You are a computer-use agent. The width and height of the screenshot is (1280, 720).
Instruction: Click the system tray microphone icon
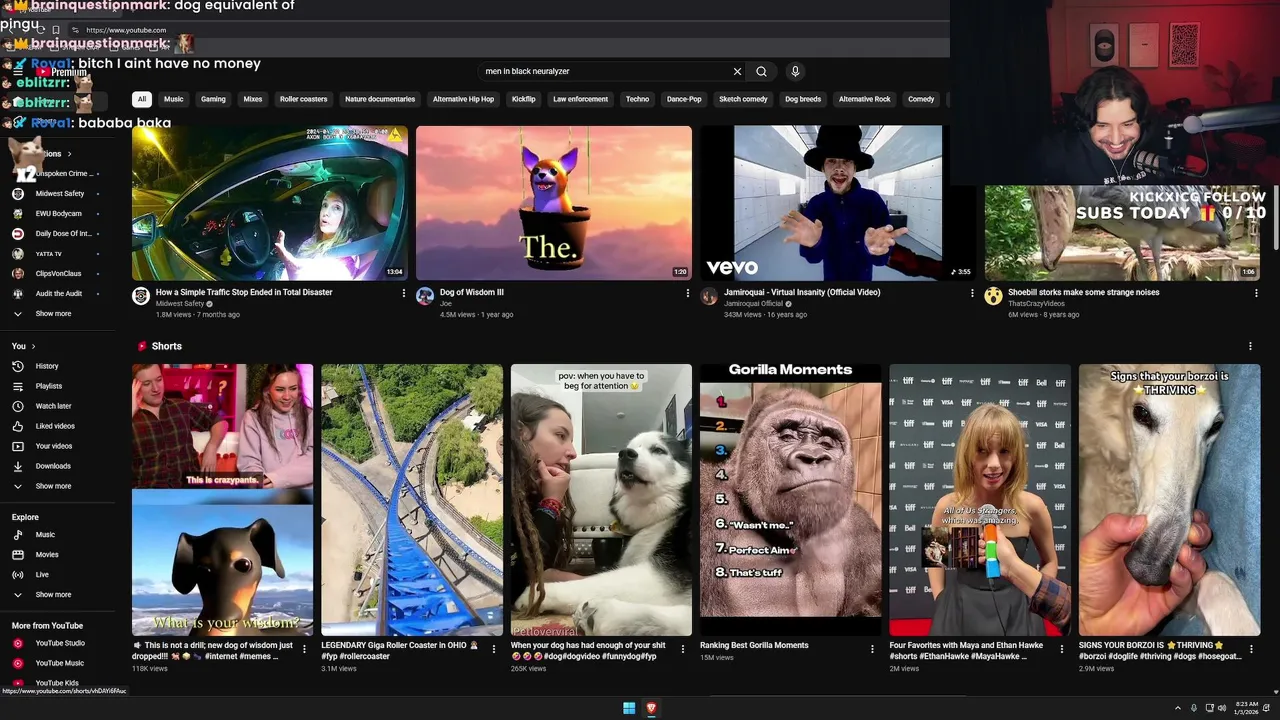point(1195,708)
